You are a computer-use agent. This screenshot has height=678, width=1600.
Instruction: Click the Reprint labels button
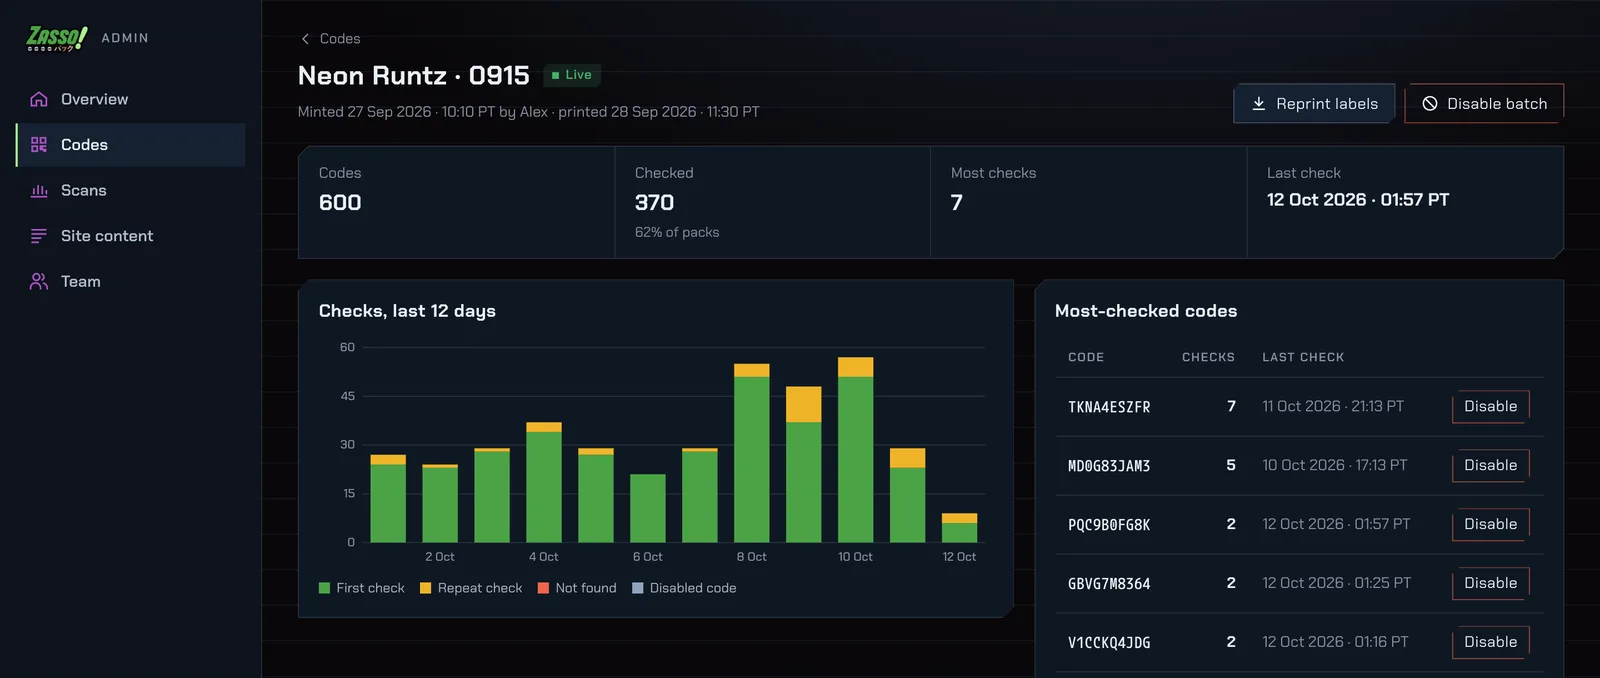[1314, 104]
